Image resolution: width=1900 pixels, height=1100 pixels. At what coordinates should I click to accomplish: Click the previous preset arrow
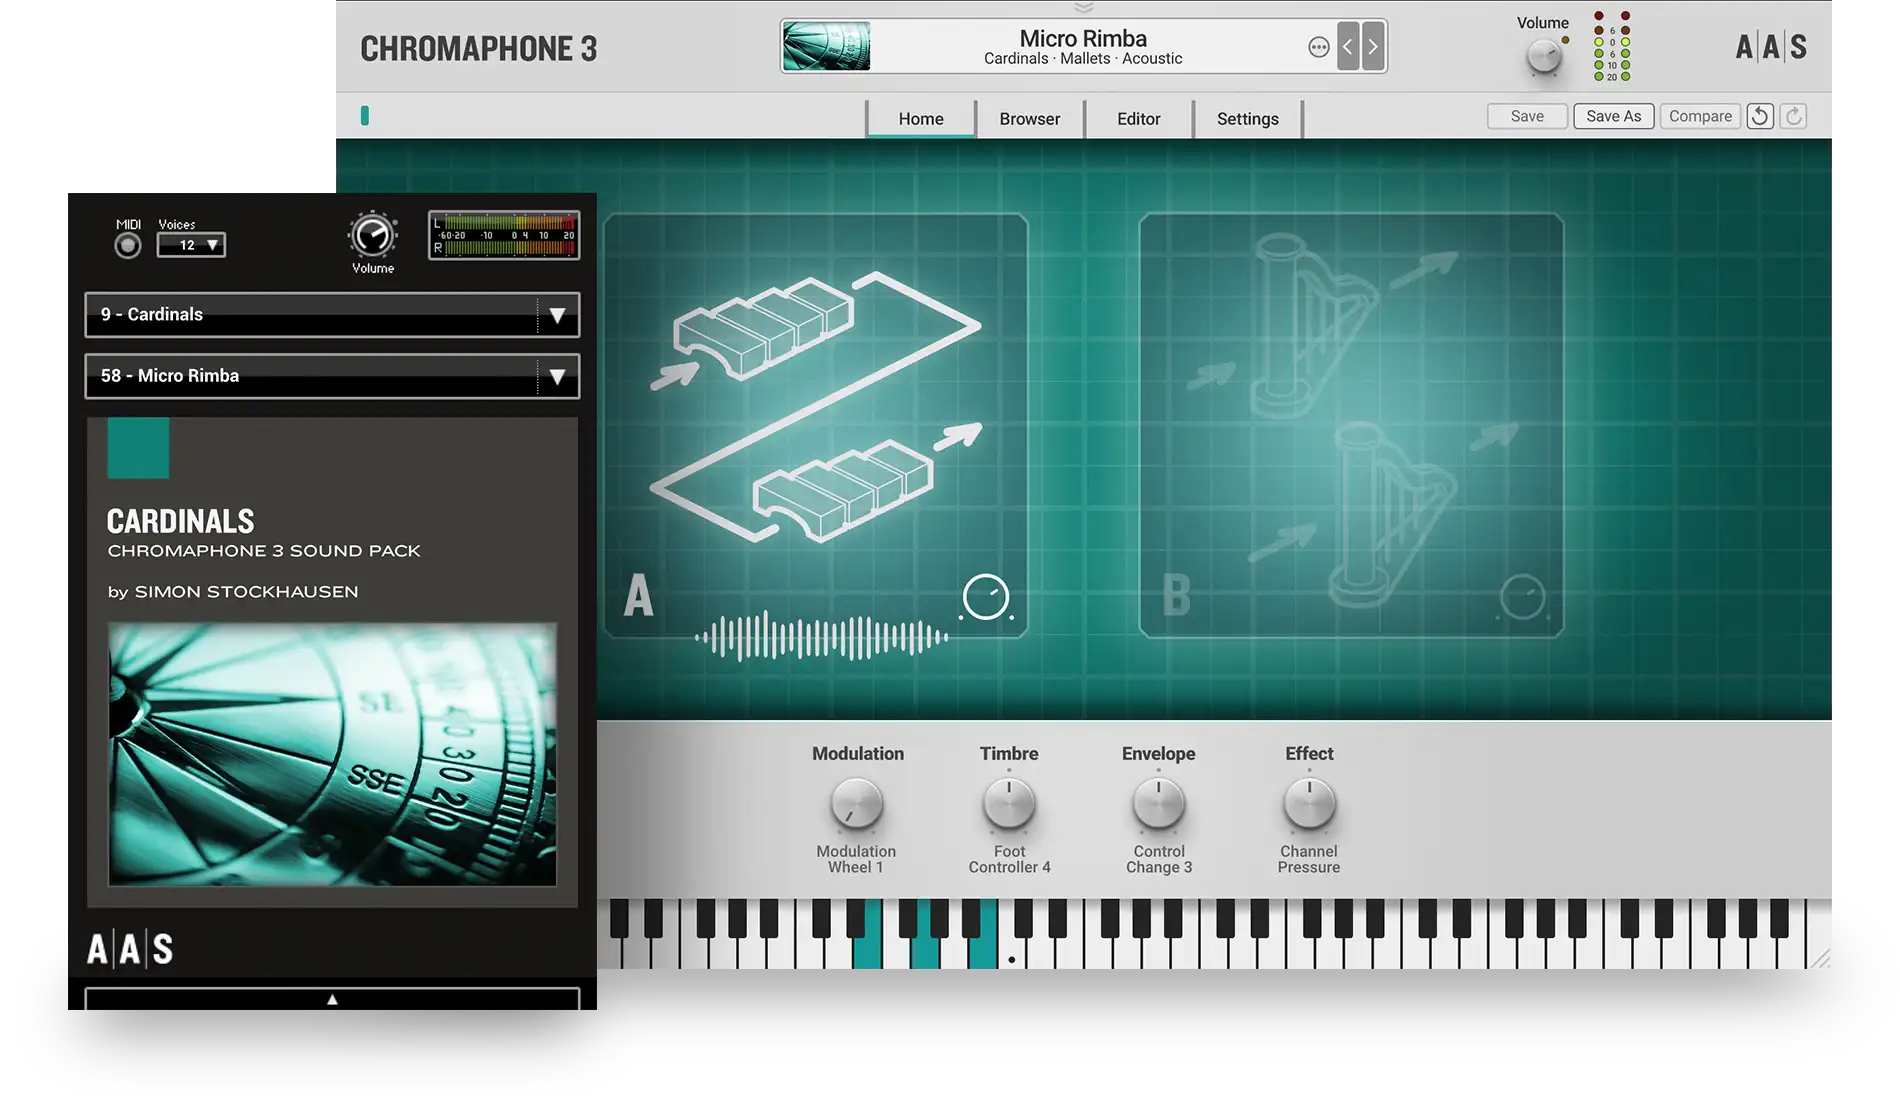pos(1347,47)
